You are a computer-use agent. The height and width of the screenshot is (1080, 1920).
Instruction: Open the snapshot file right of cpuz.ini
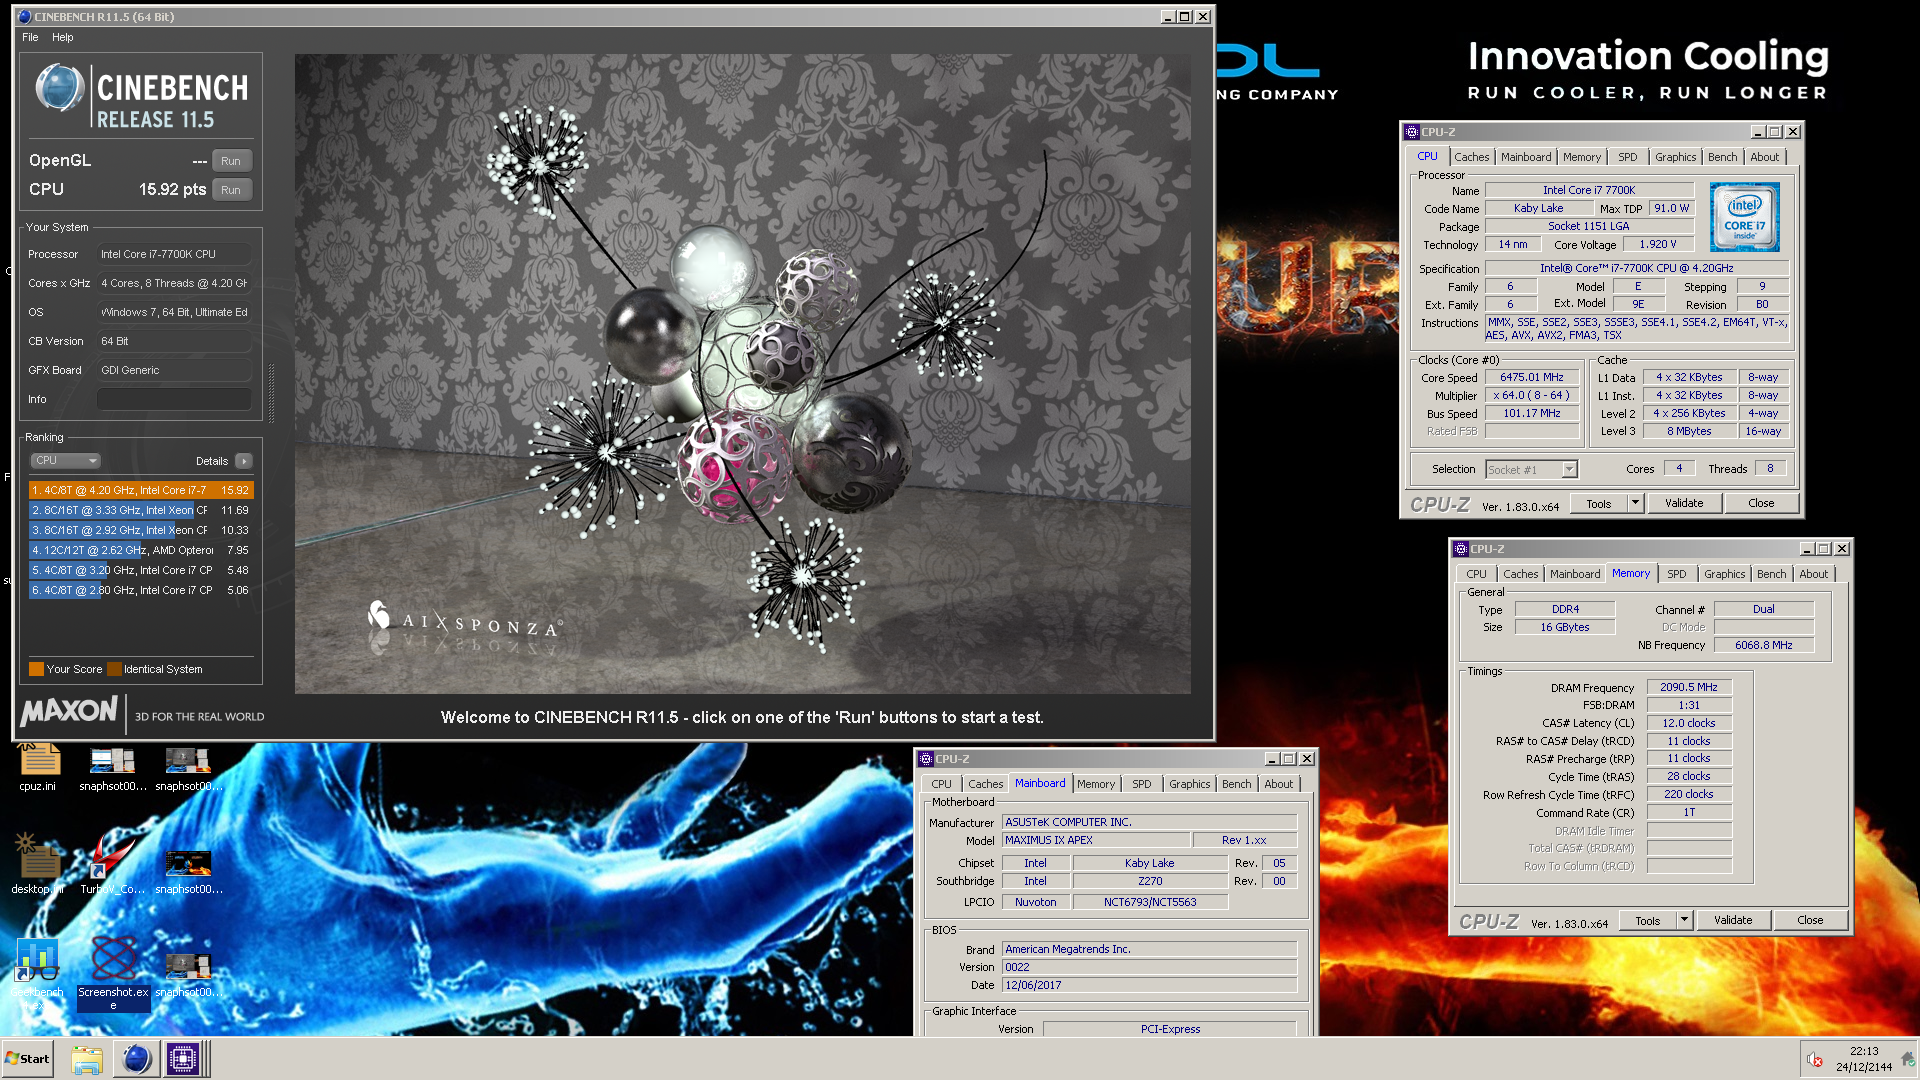pyautogui.click(x=112, y=767)
